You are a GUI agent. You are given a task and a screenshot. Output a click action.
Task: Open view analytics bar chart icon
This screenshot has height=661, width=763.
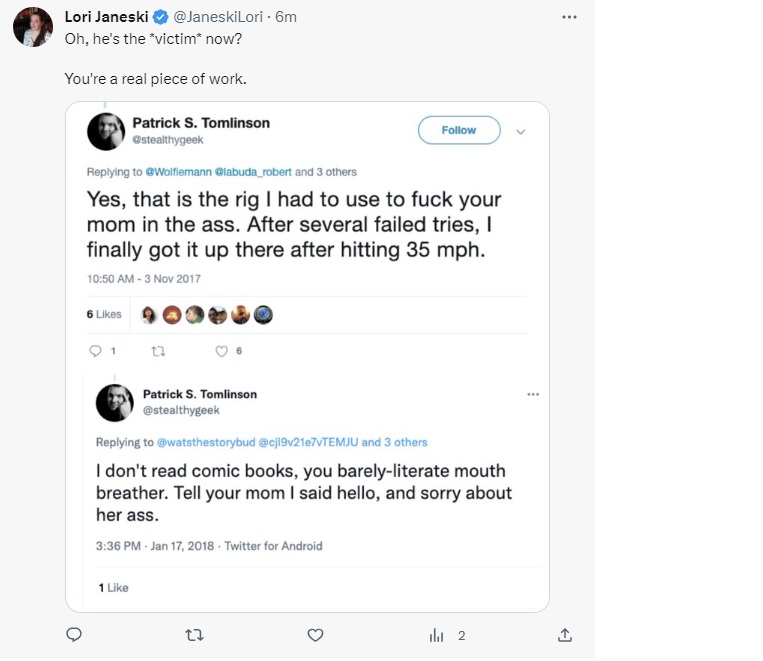tap(437, 635)
